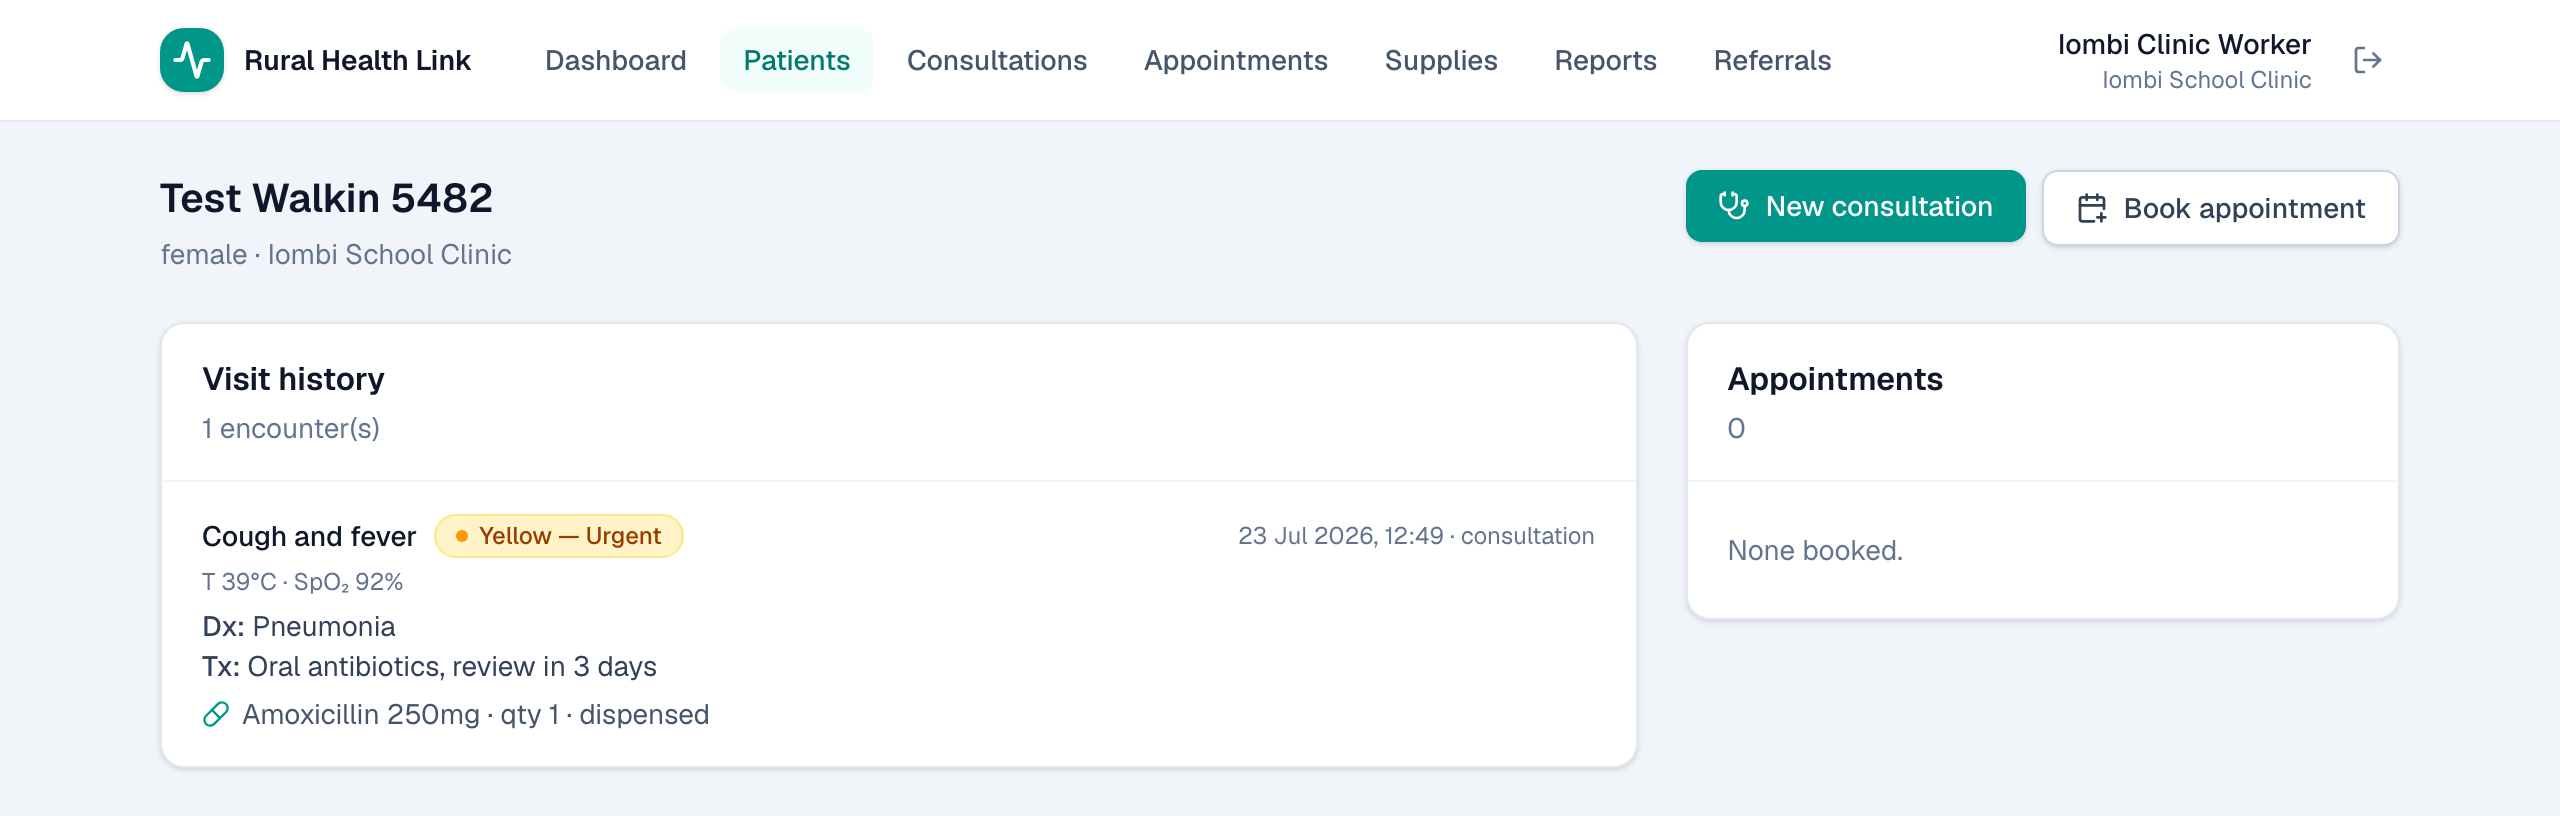
Task: Open the Dashboard tab
Action: coord(616,60)
